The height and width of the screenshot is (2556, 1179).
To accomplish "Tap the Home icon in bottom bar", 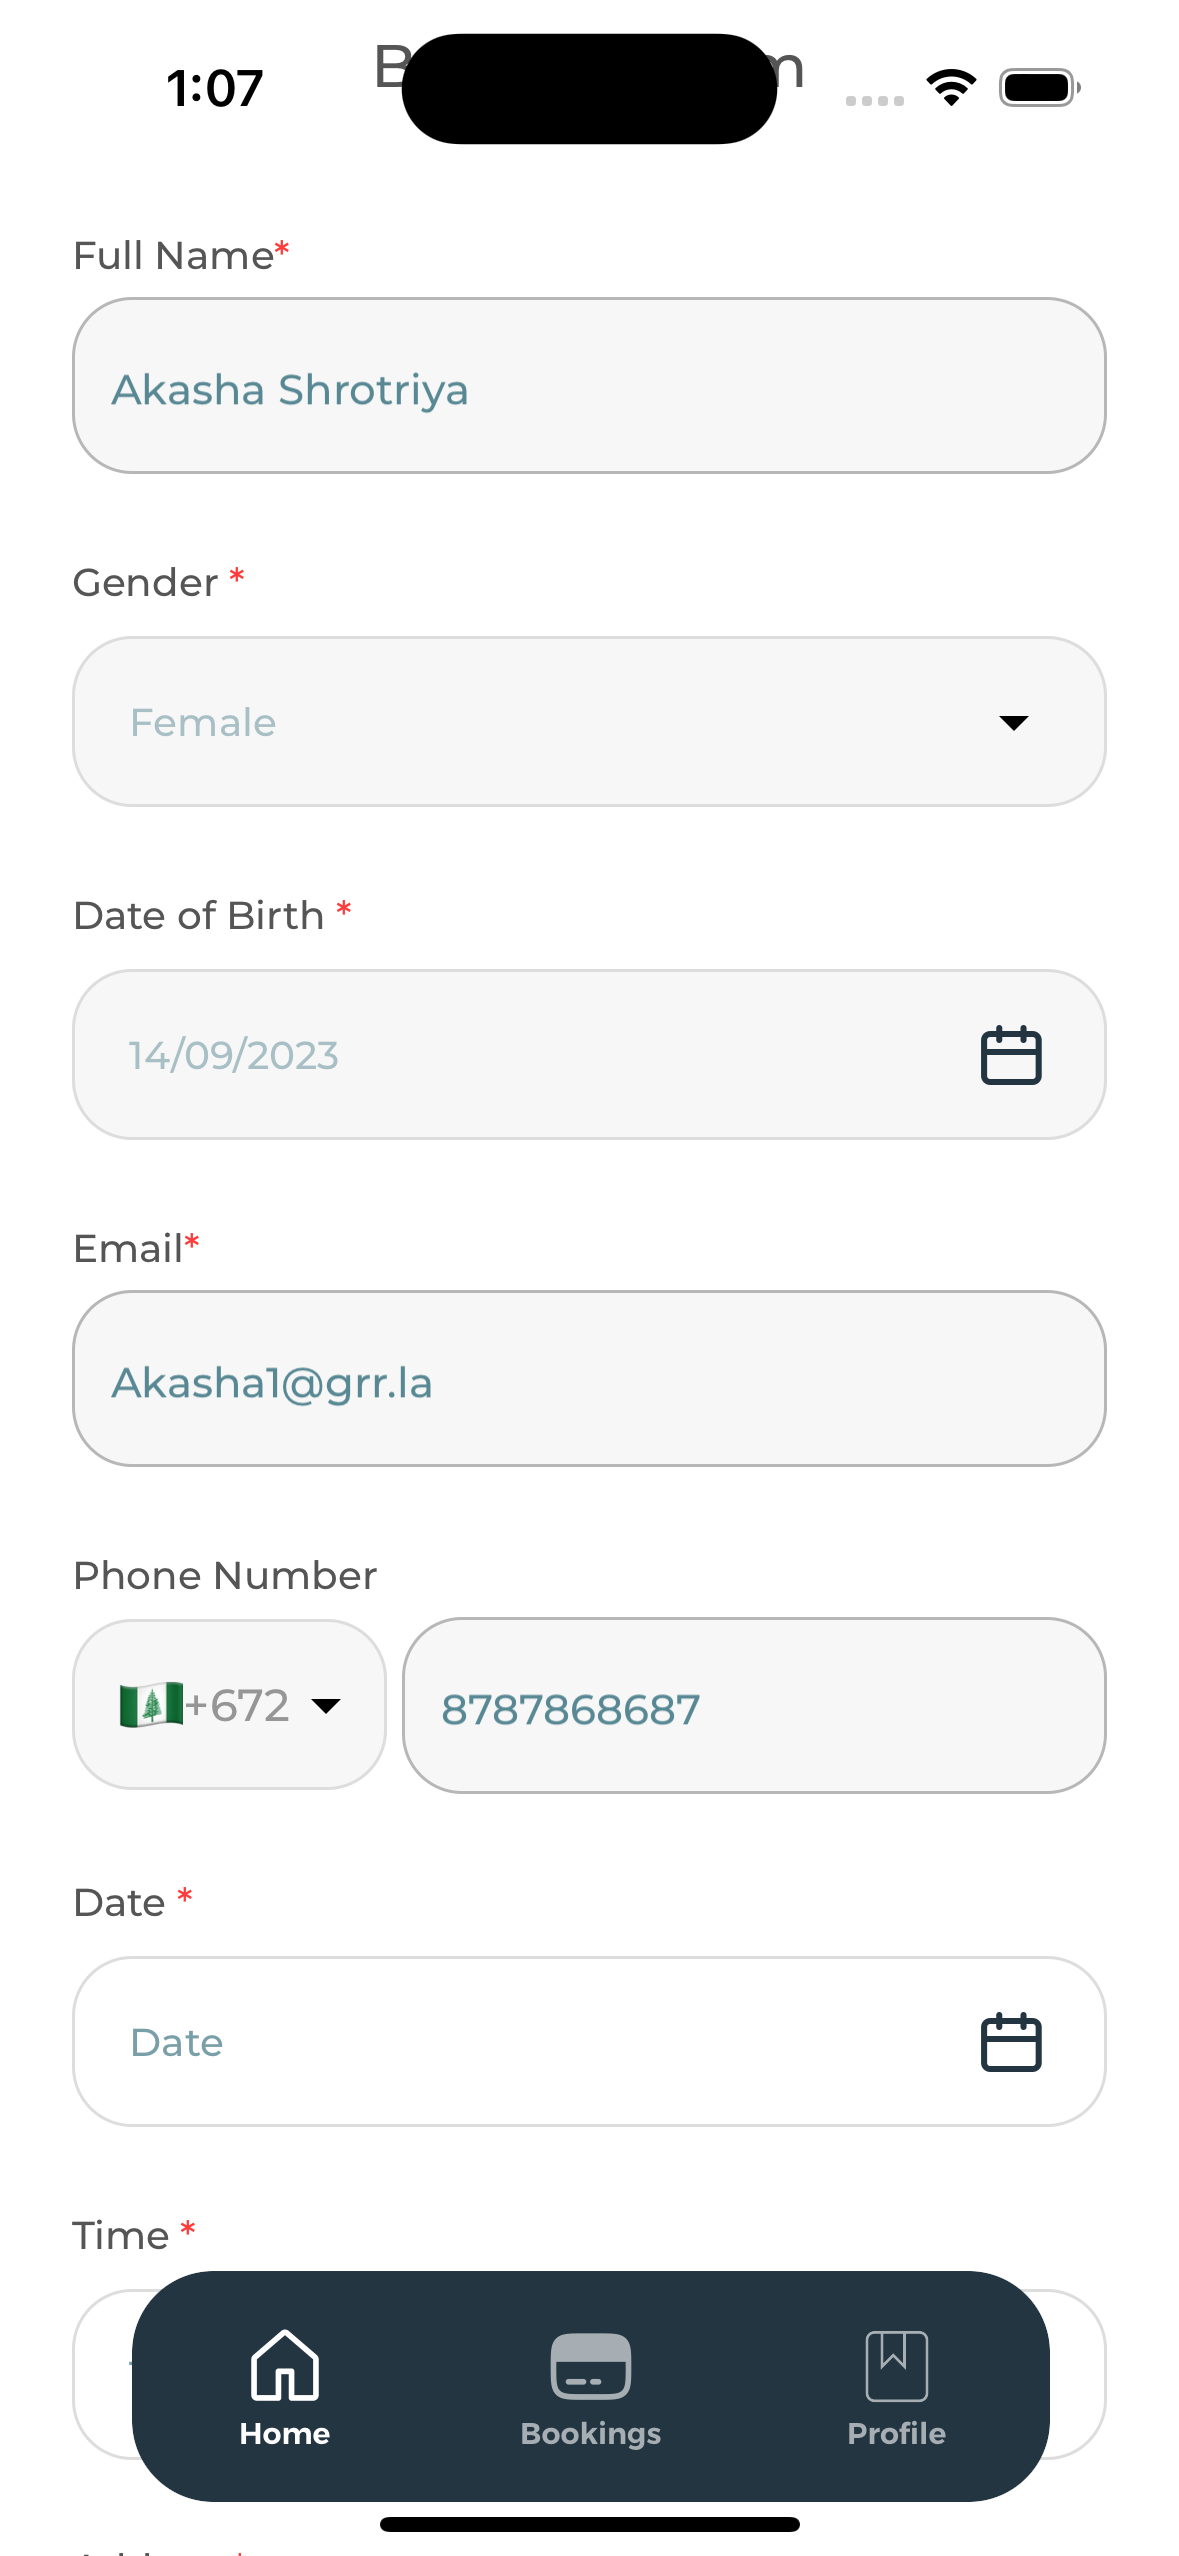I will pyautogui.click(x=284, y=2365).
